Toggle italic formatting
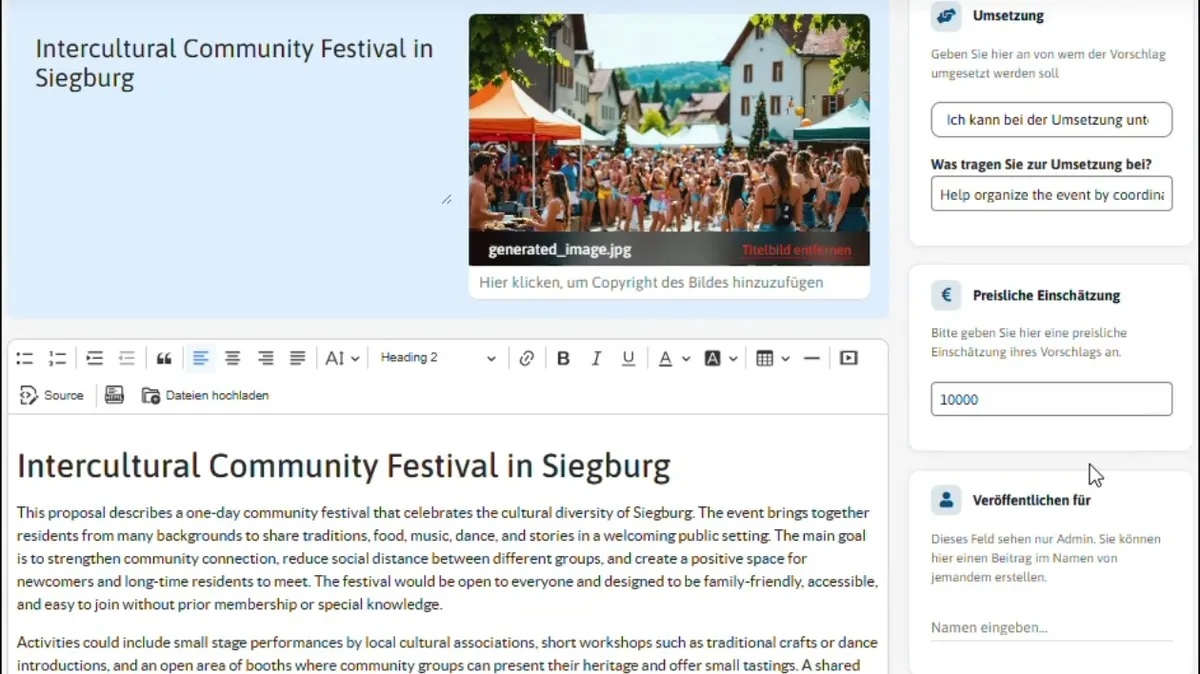The image size is (1200, 674). point(596,358)
